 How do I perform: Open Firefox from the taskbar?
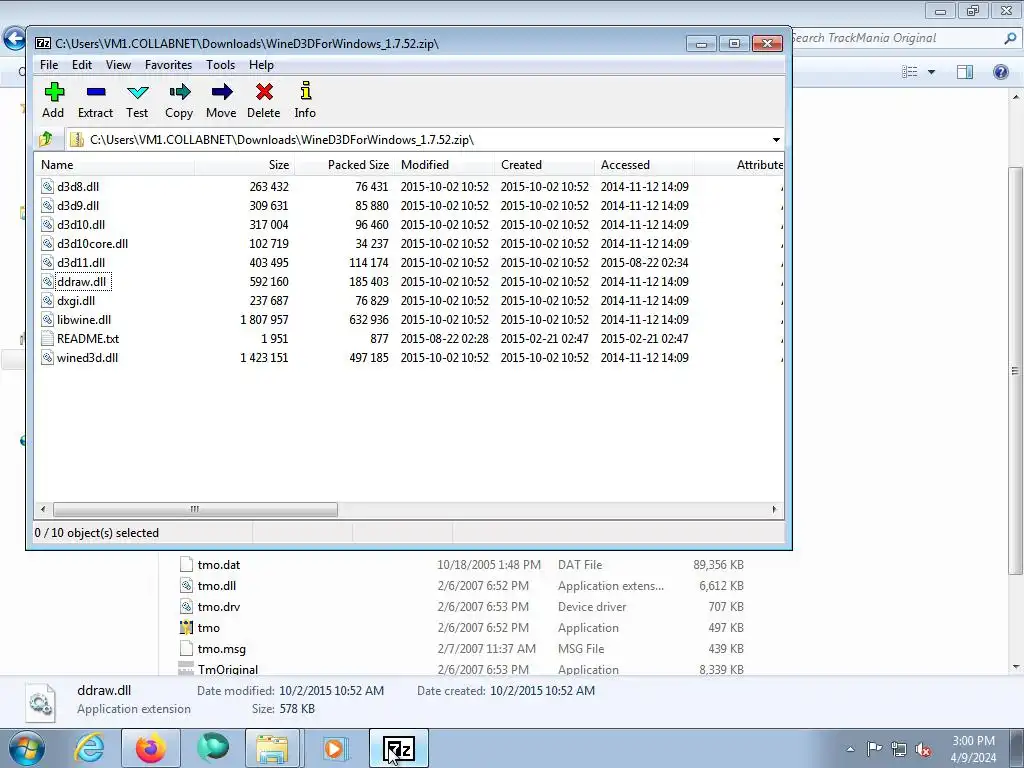pos(151,748)
